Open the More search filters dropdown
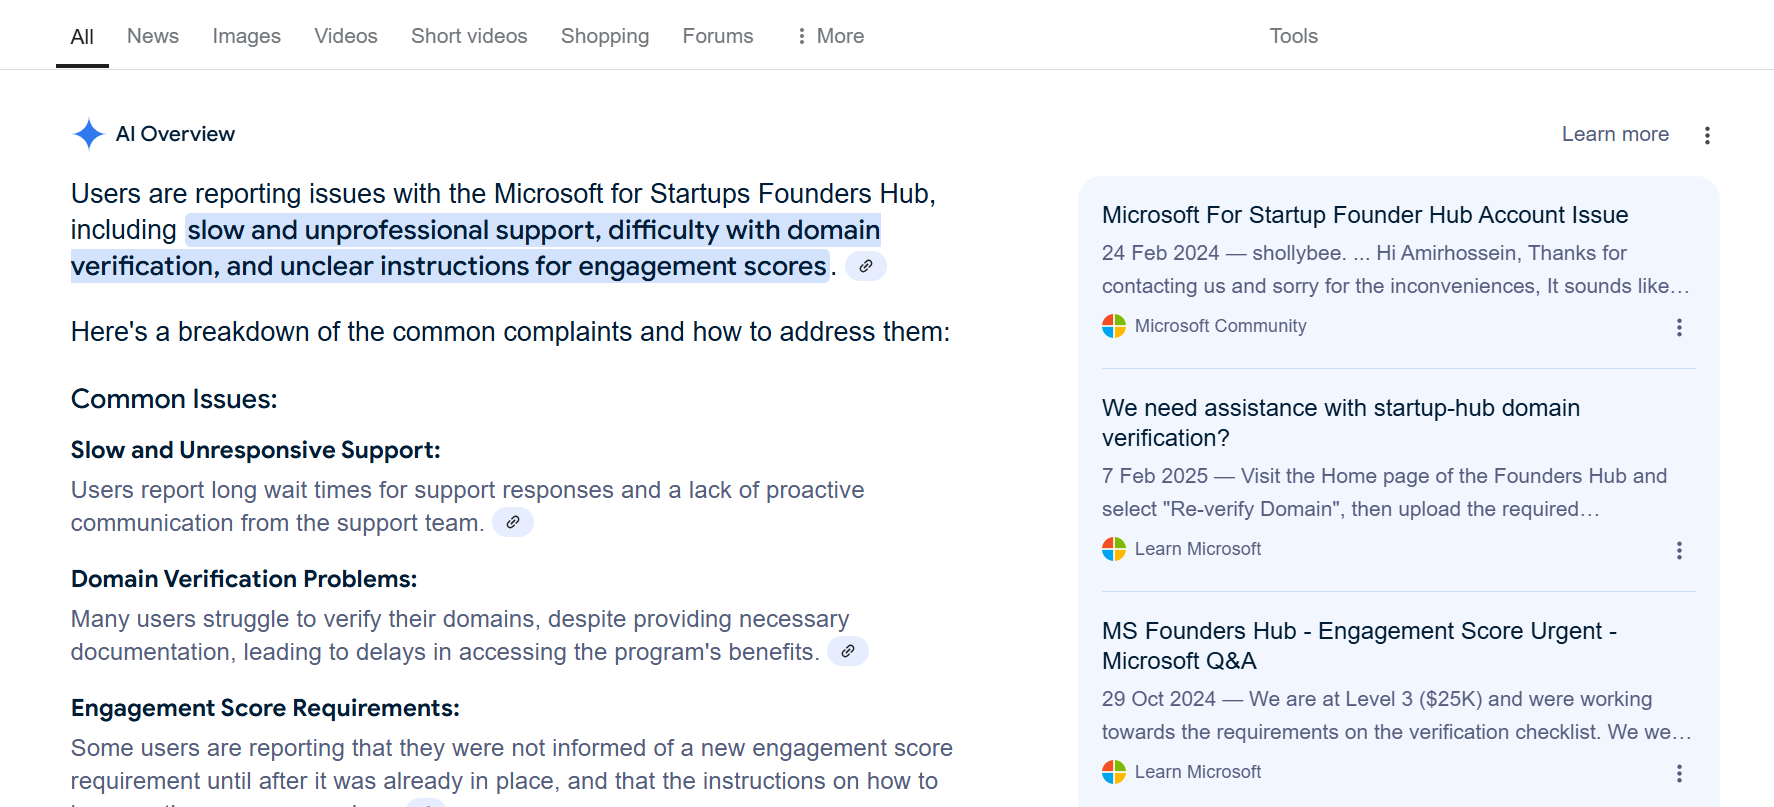 click(x=830, y=36)
